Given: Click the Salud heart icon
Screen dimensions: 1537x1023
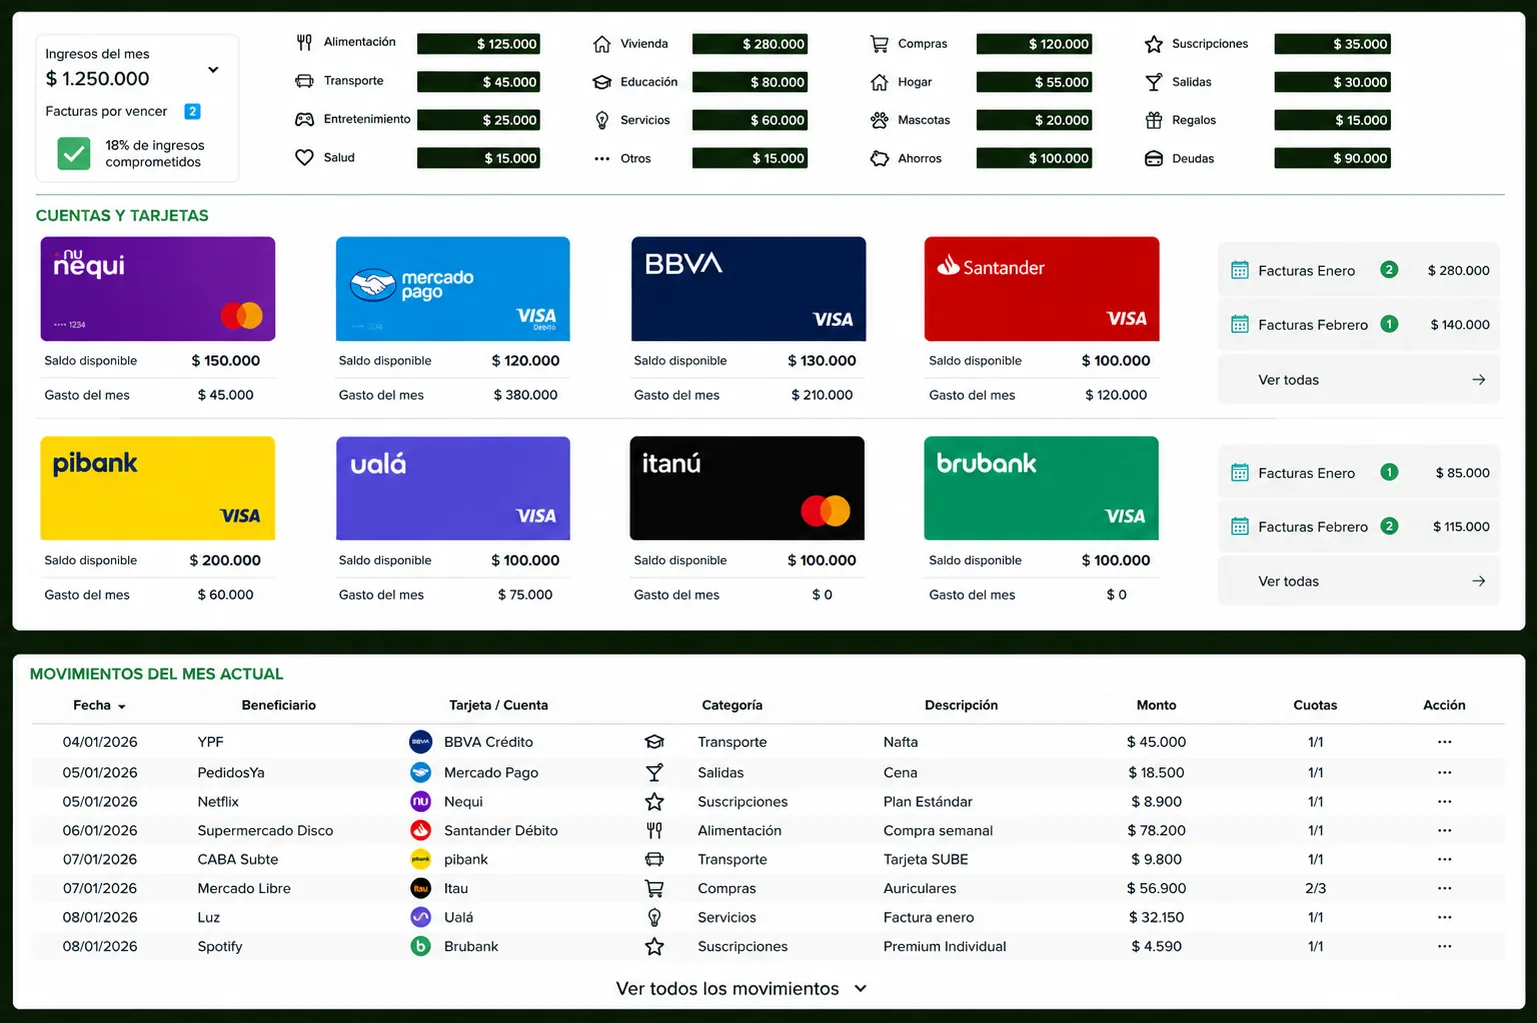Looking at the screenshot, I should 304,157.
